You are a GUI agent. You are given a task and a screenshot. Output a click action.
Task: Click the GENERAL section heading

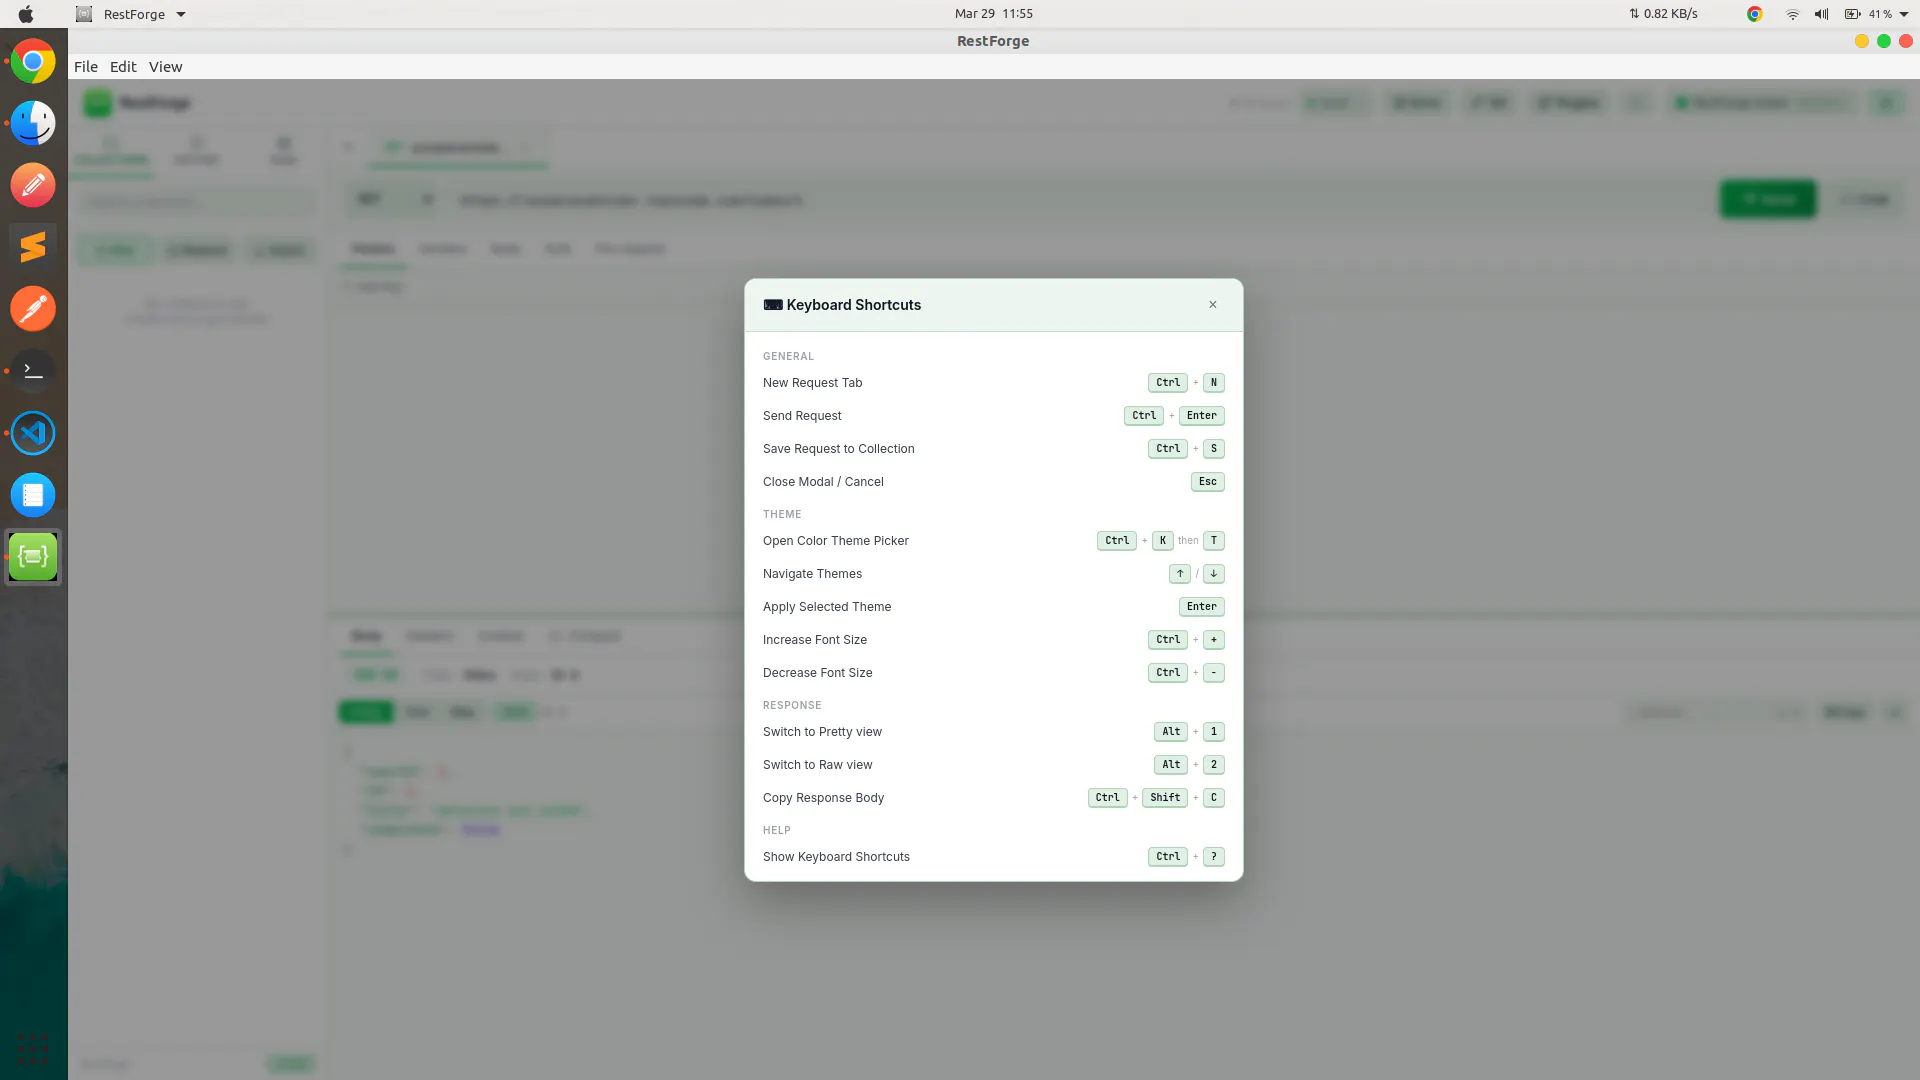pyautogui.click(x=788, y=357)
